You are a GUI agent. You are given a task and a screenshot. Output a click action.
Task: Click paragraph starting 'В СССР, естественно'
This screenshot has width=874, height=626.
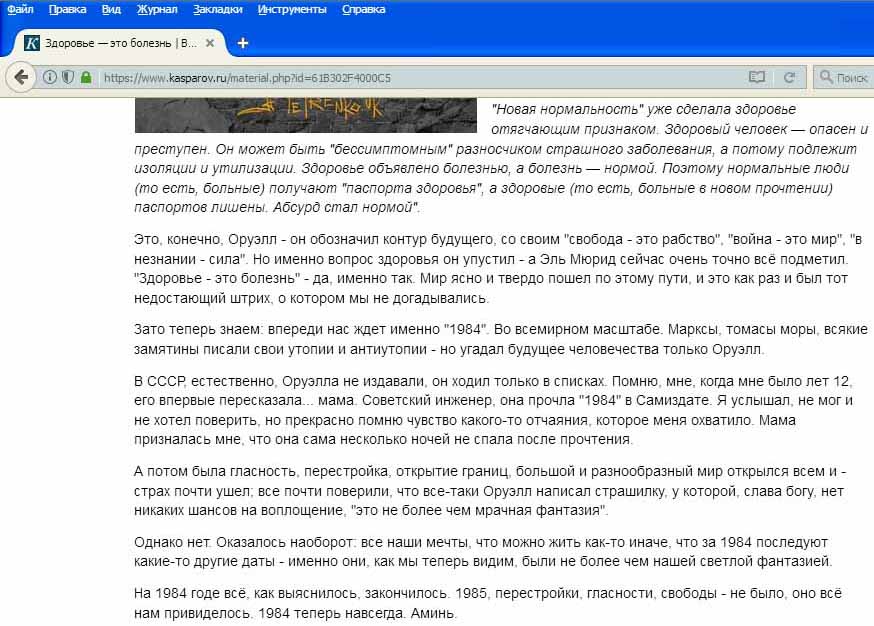(x=493, y=410)
